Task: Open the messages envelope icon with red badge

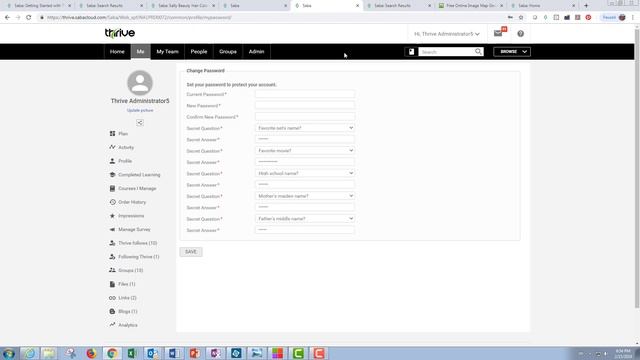Action: pos(499,33)
